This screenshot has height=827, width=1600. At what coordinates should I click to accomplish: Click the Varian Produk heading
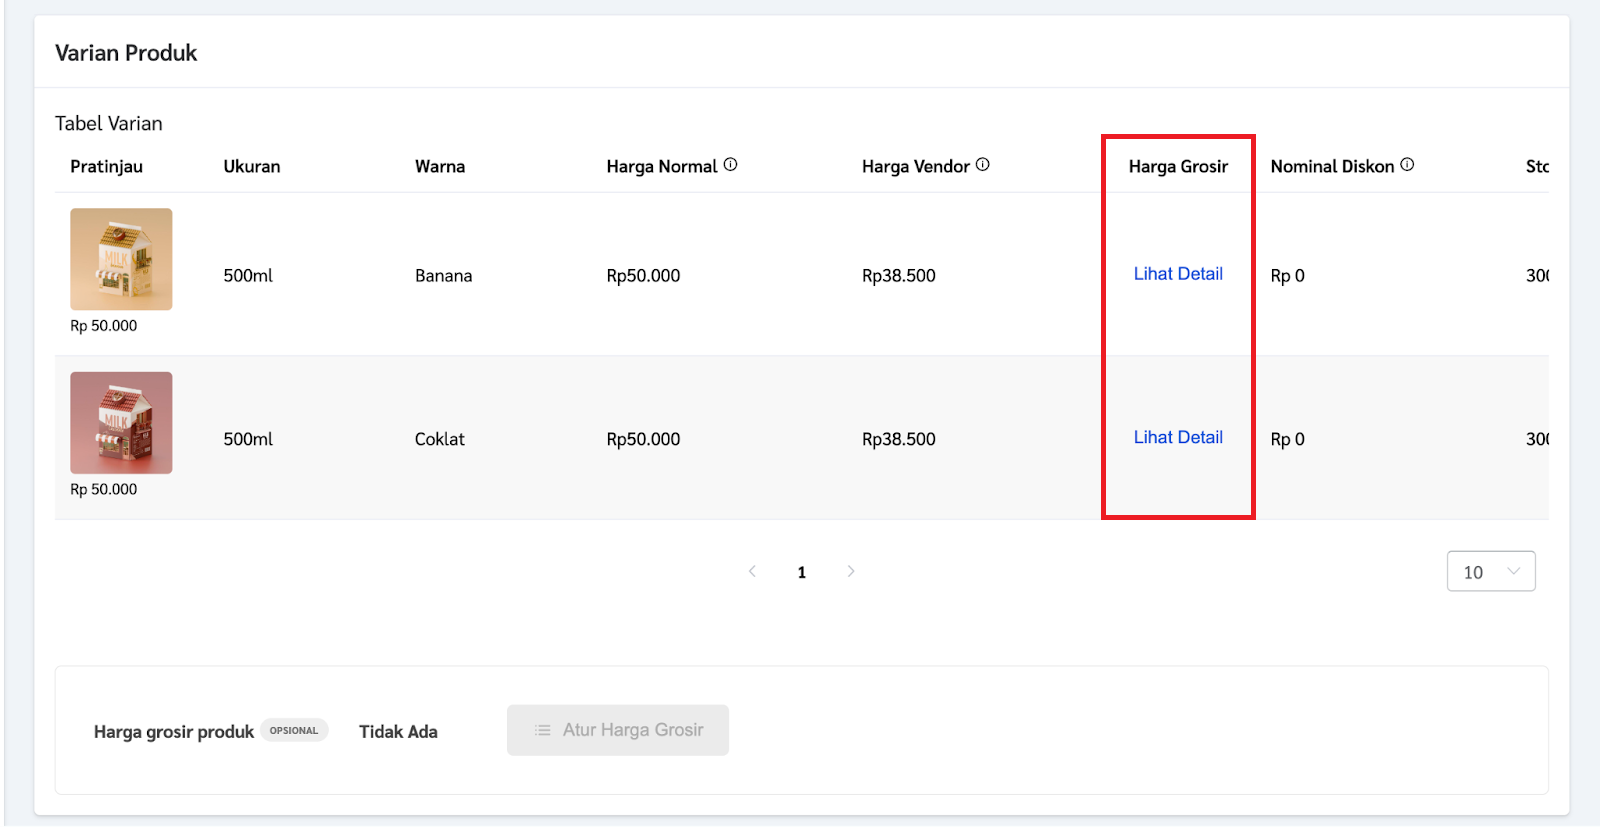[x=126, y=53]
